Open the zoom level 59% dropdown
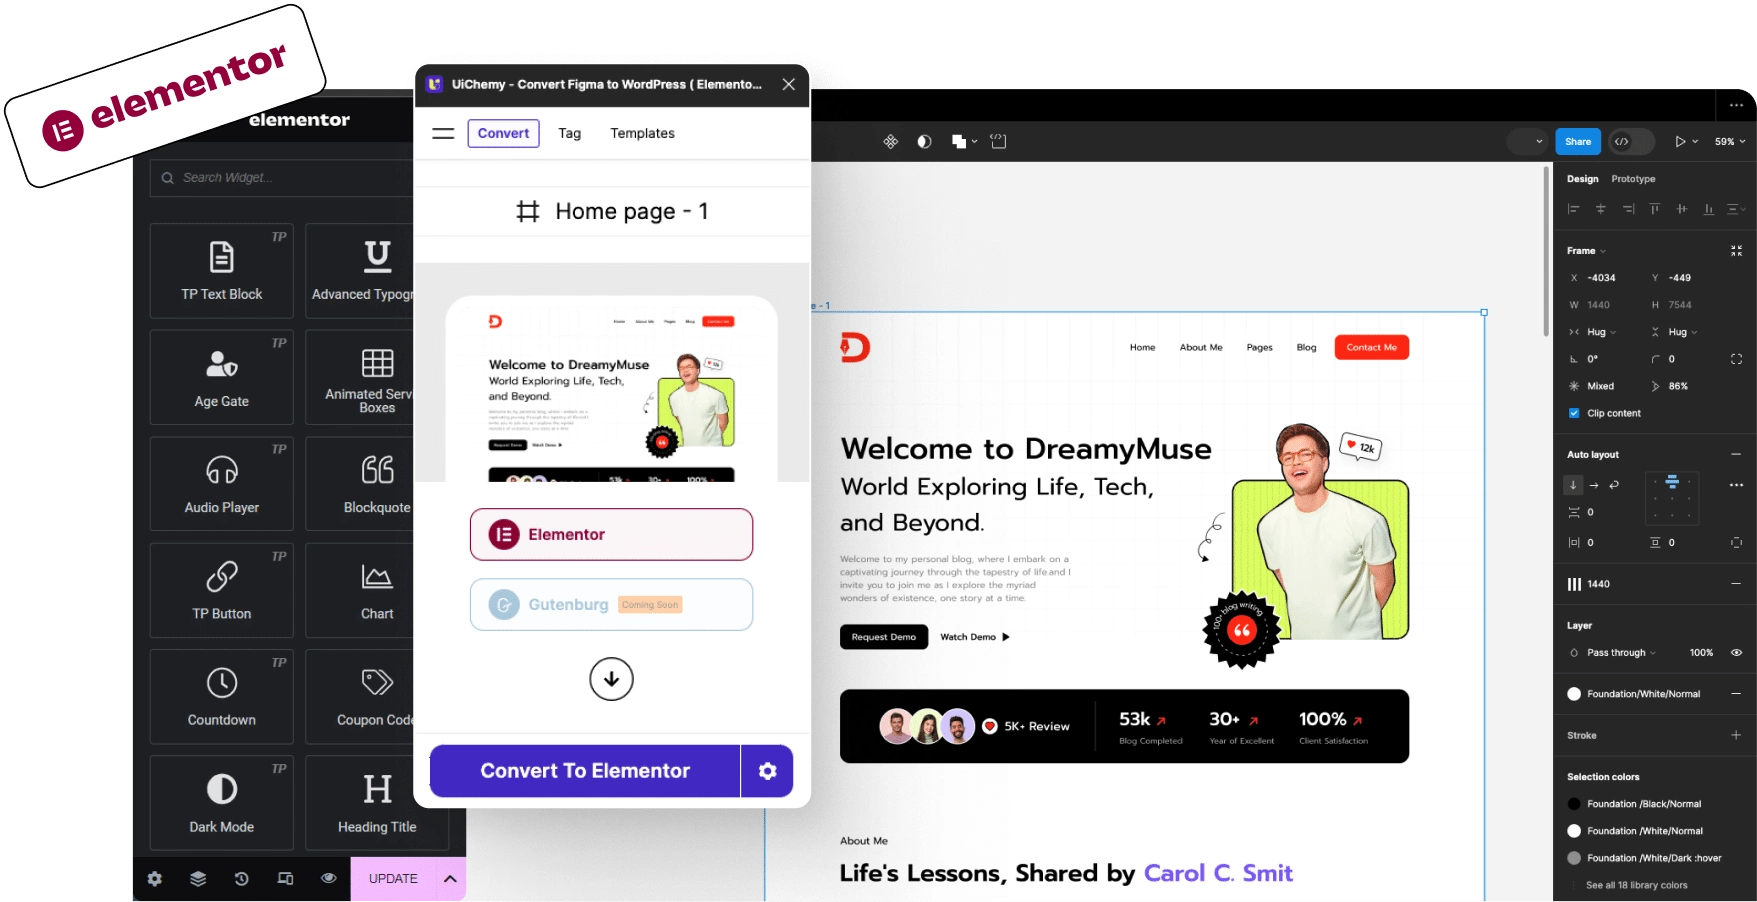 pyautogui.click(x=1729, y=141)
